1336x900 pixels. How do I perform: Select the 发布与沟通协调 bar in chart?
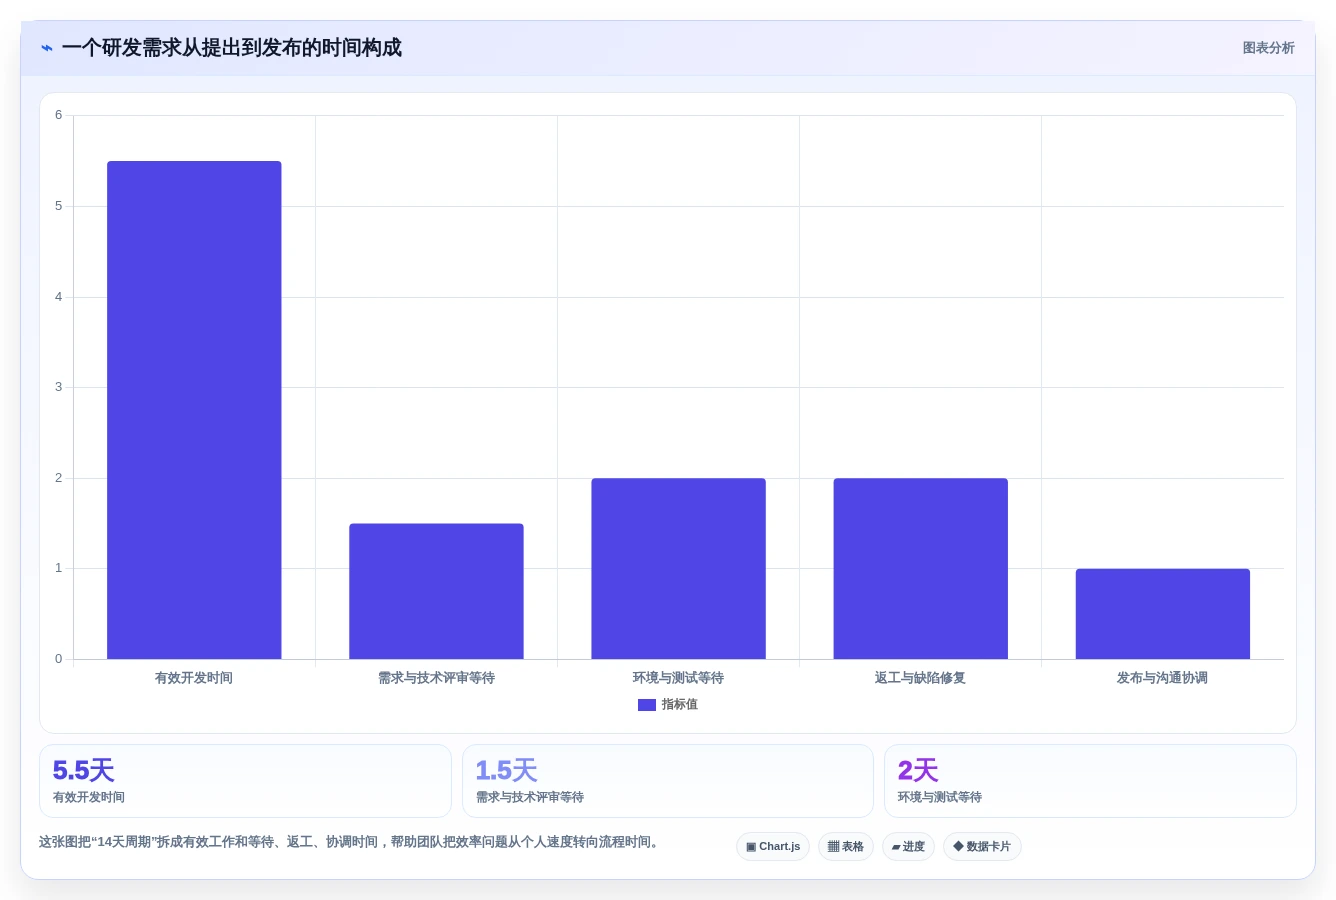pyautogui.click(x=1162, y=614)
